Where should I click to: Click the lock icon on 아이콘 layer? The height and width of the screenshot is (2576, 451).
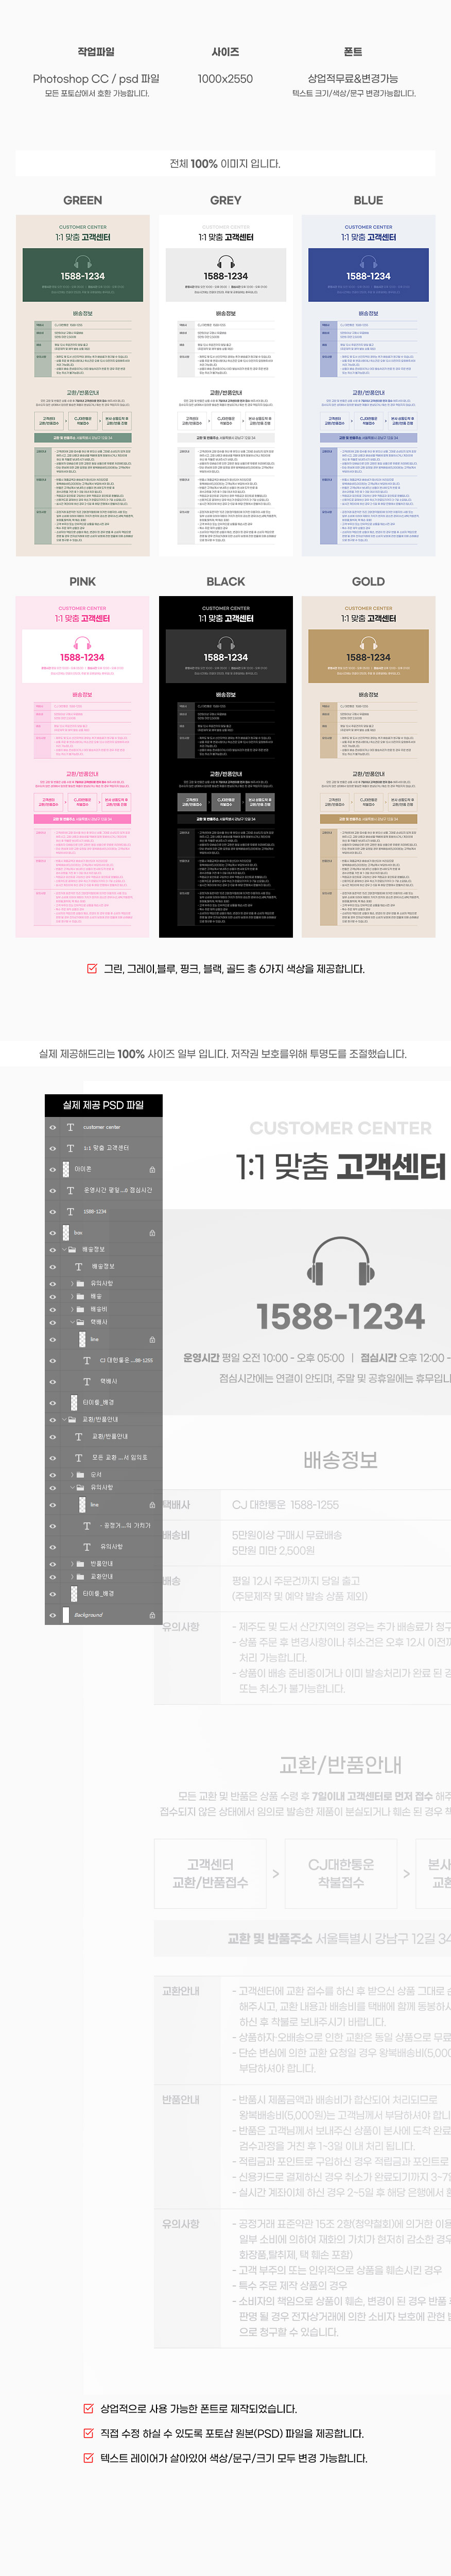tap(152, 1169)
